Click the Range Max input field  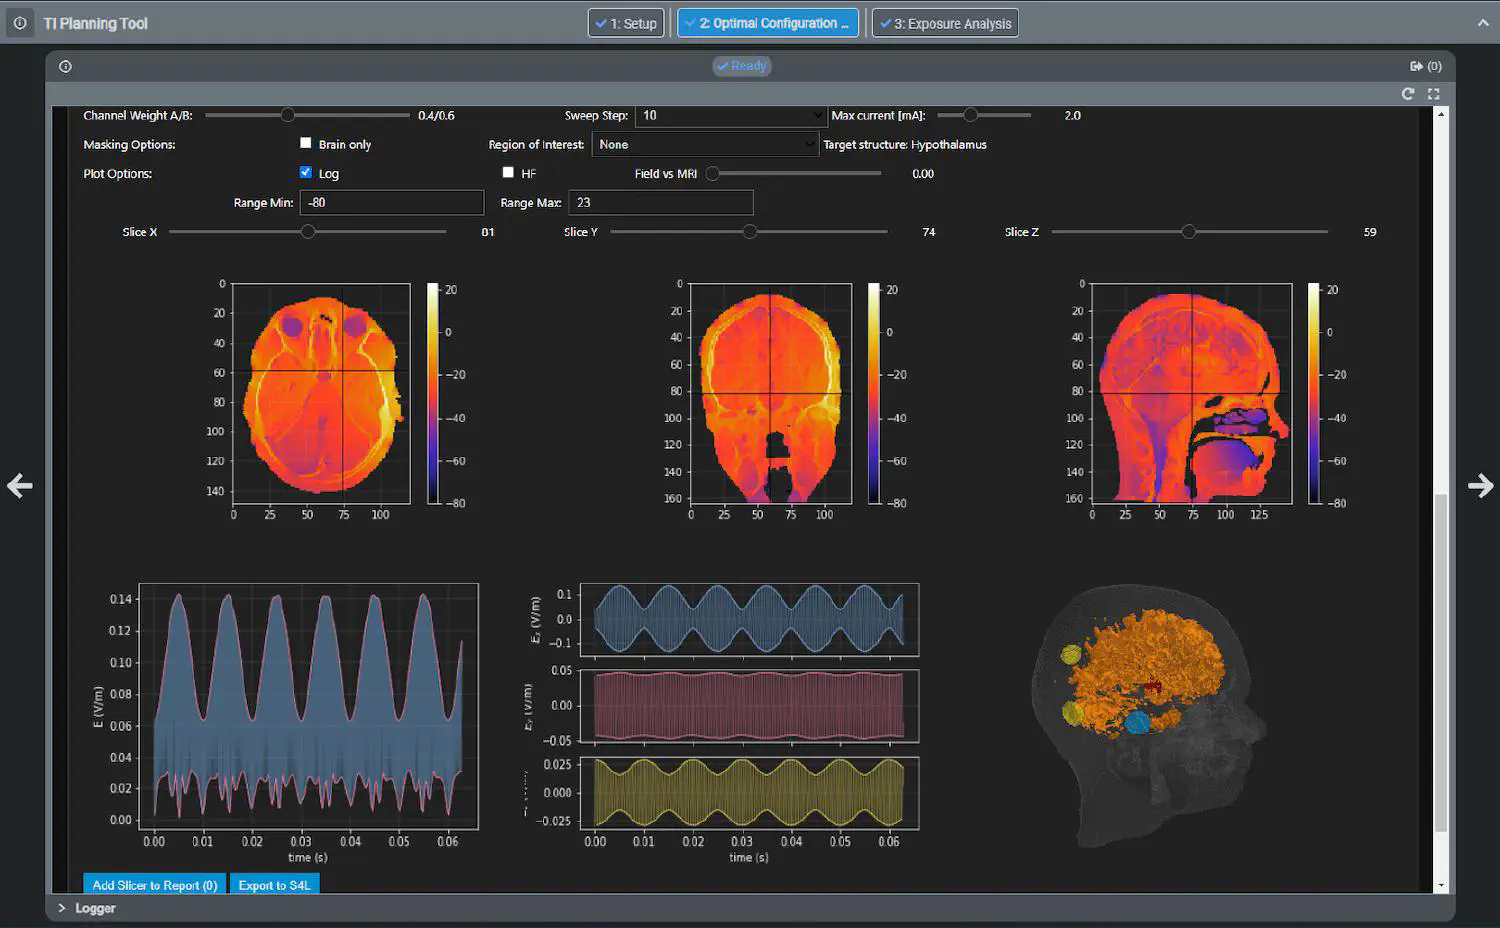click(660, 203)
